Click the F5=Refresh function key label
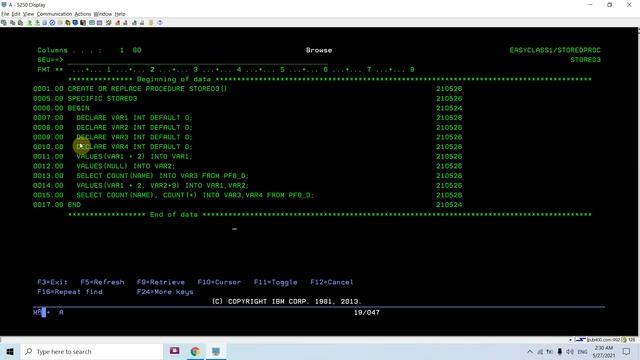The width and height of the screenshot is (640, 360). coord(102,282)
